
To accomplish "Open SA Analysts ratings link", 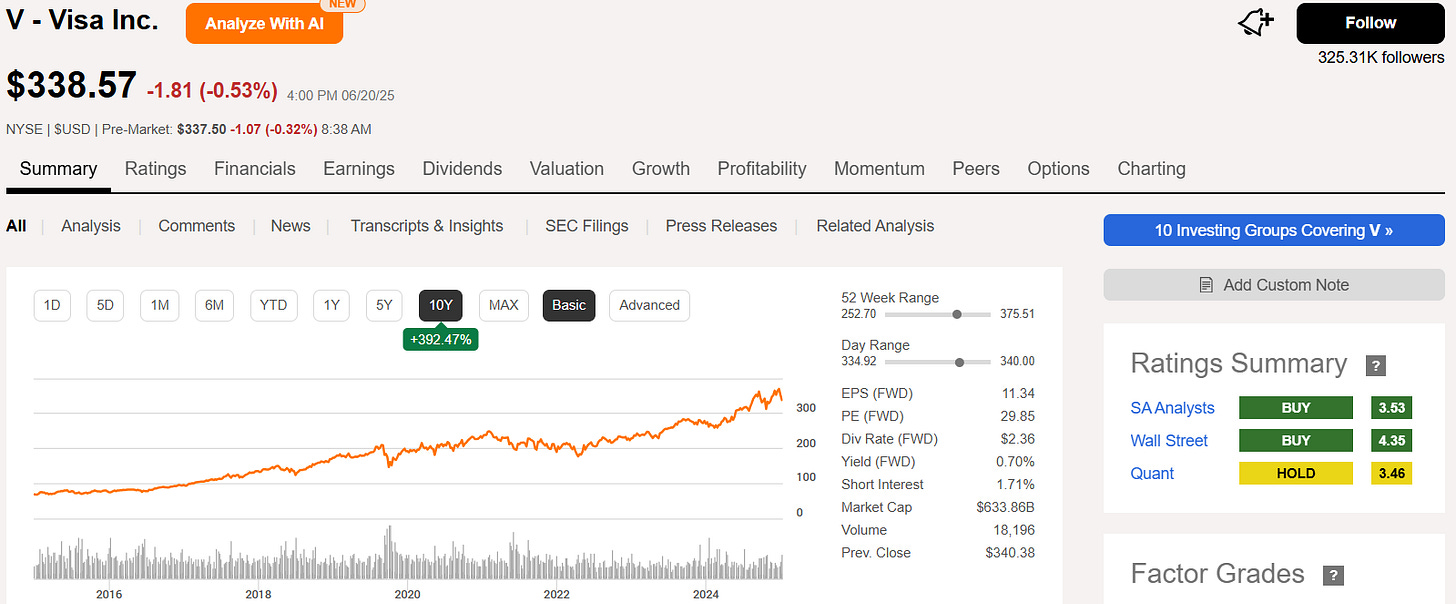I will click(x=1172, y=408).
